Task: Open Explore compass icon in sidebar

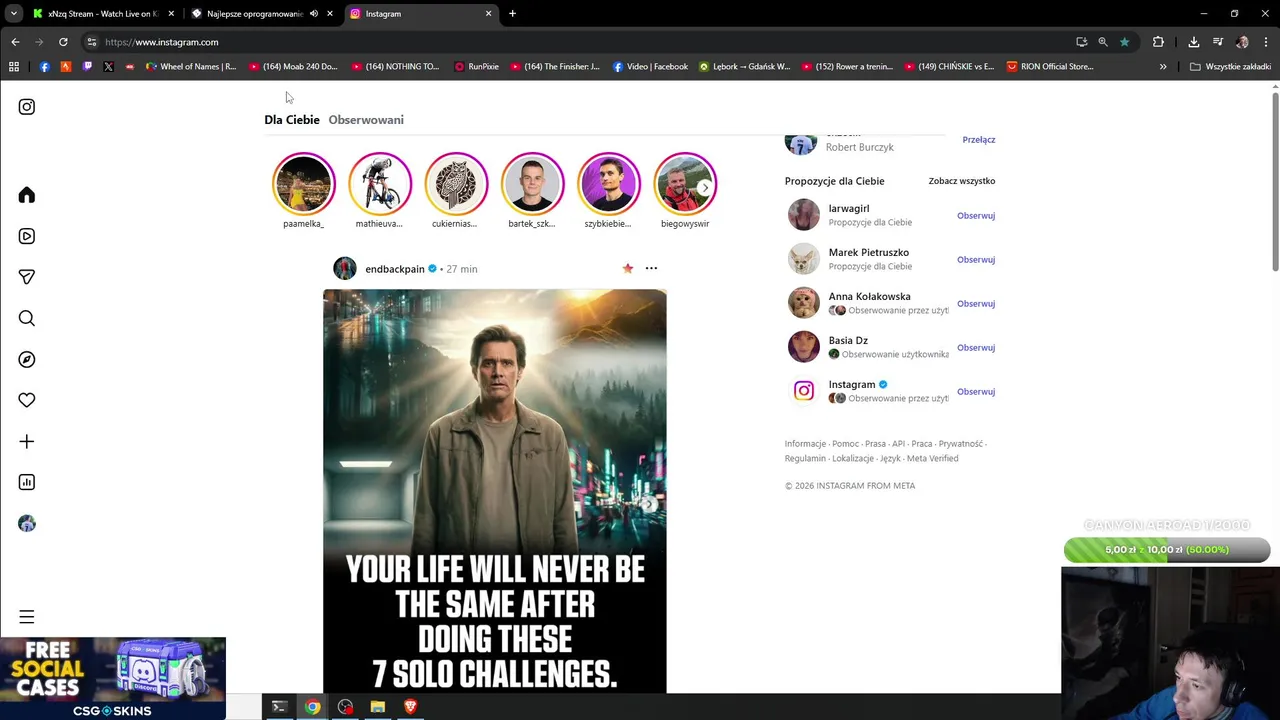Action: (x=27, y=359)
